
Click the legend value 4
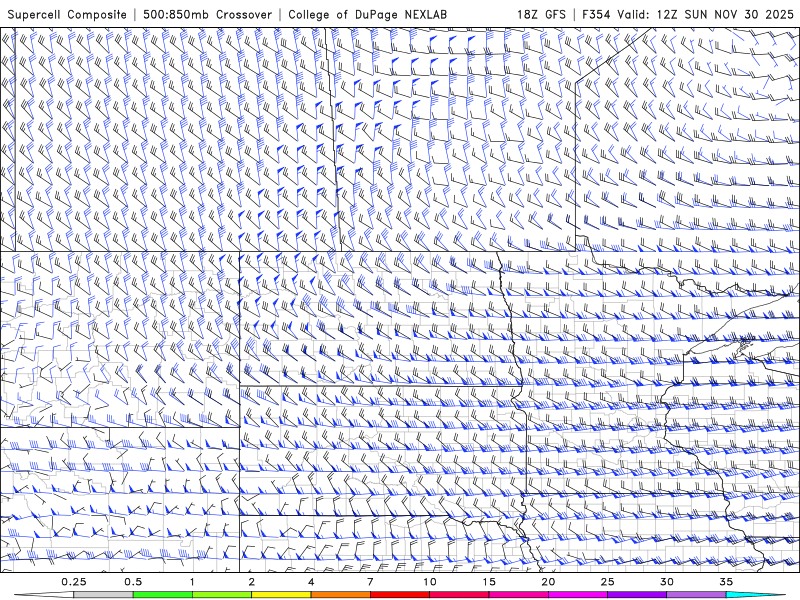point(311,582)
